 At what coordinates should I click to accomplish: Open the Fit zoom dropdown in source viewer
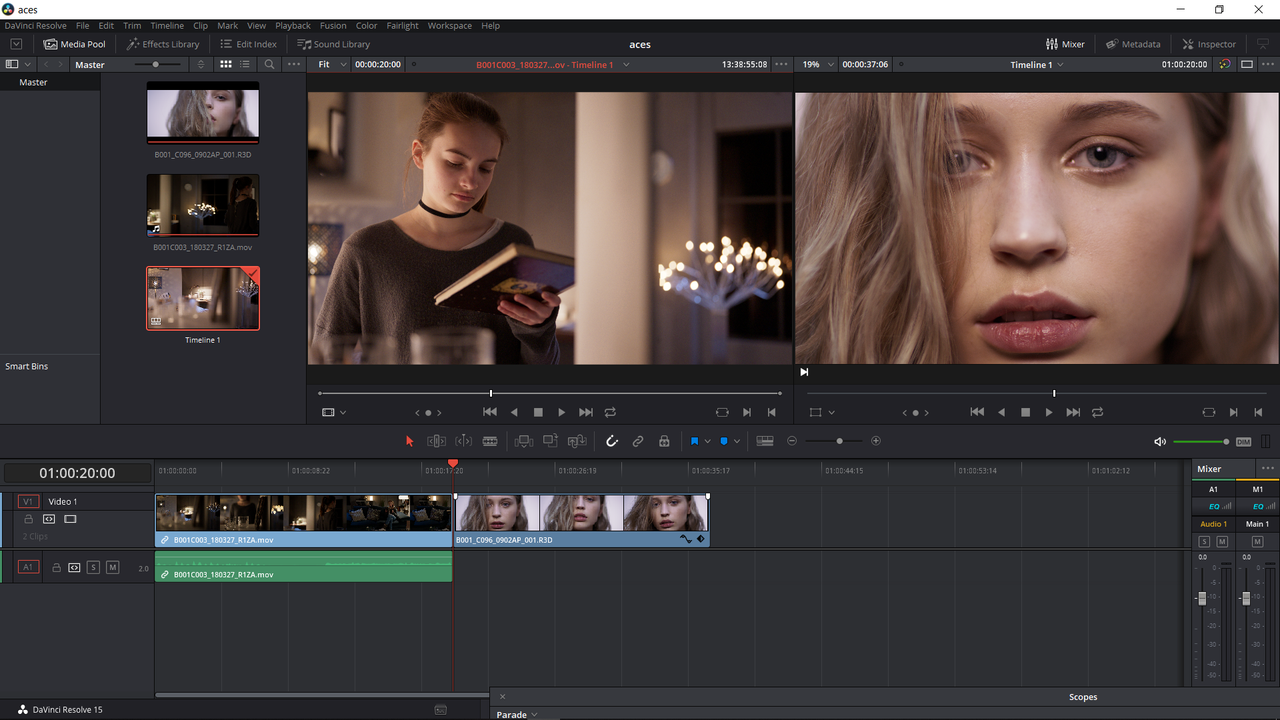coord(329,64)
